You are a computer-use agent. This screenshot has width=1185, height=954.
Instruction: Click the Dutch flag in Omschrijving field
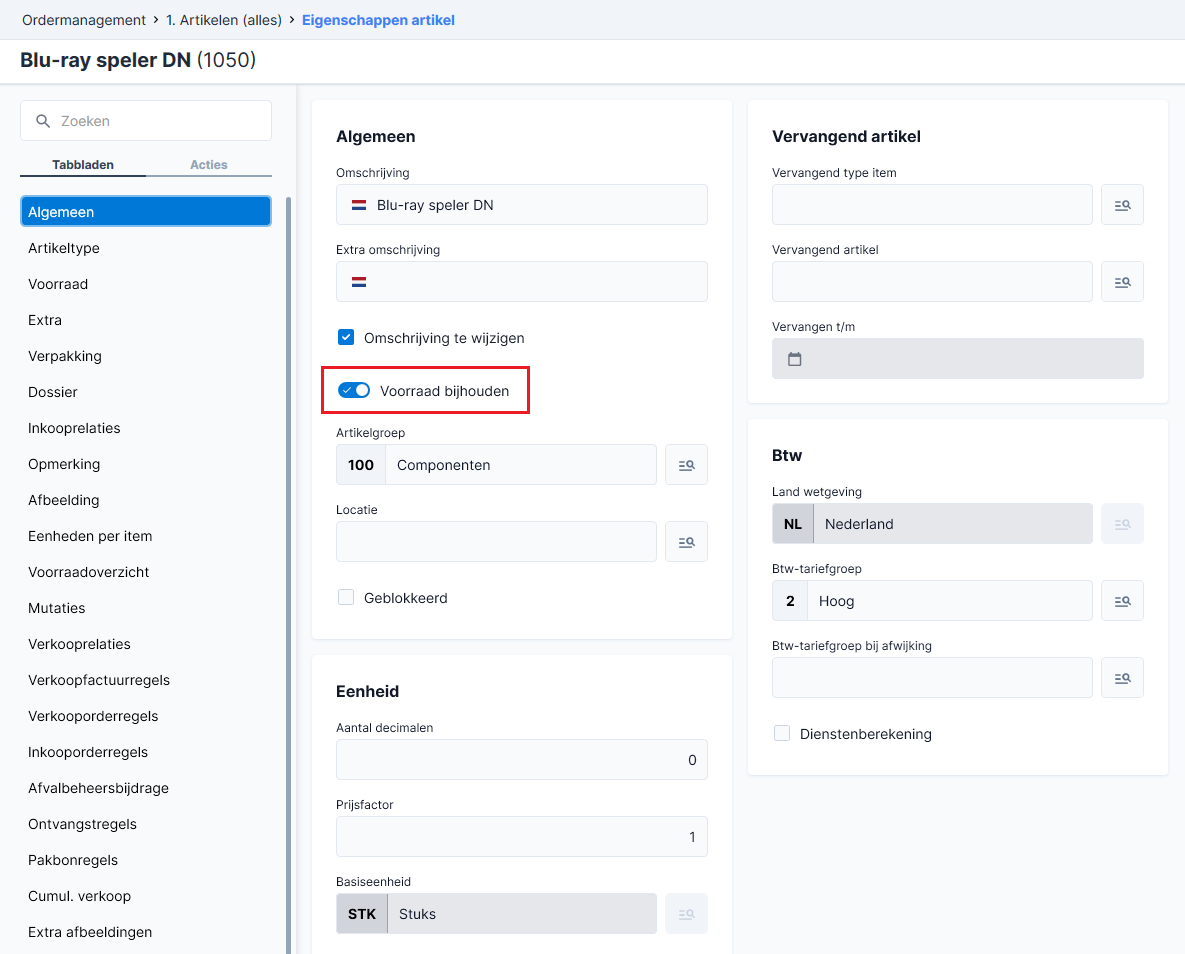pyautogui.click(x=359, y=205)
